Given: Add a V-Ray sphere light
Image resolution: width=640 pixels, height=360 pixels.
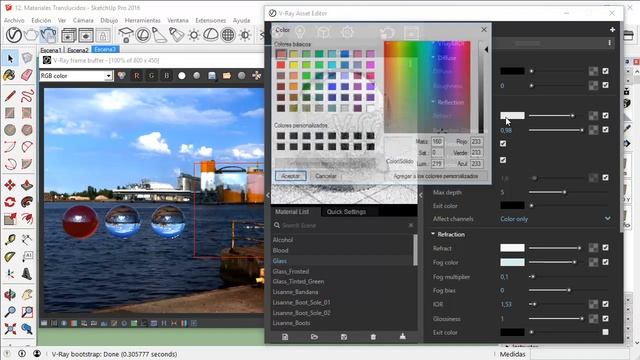Looking at the screenshot, I should pos(228,35).
